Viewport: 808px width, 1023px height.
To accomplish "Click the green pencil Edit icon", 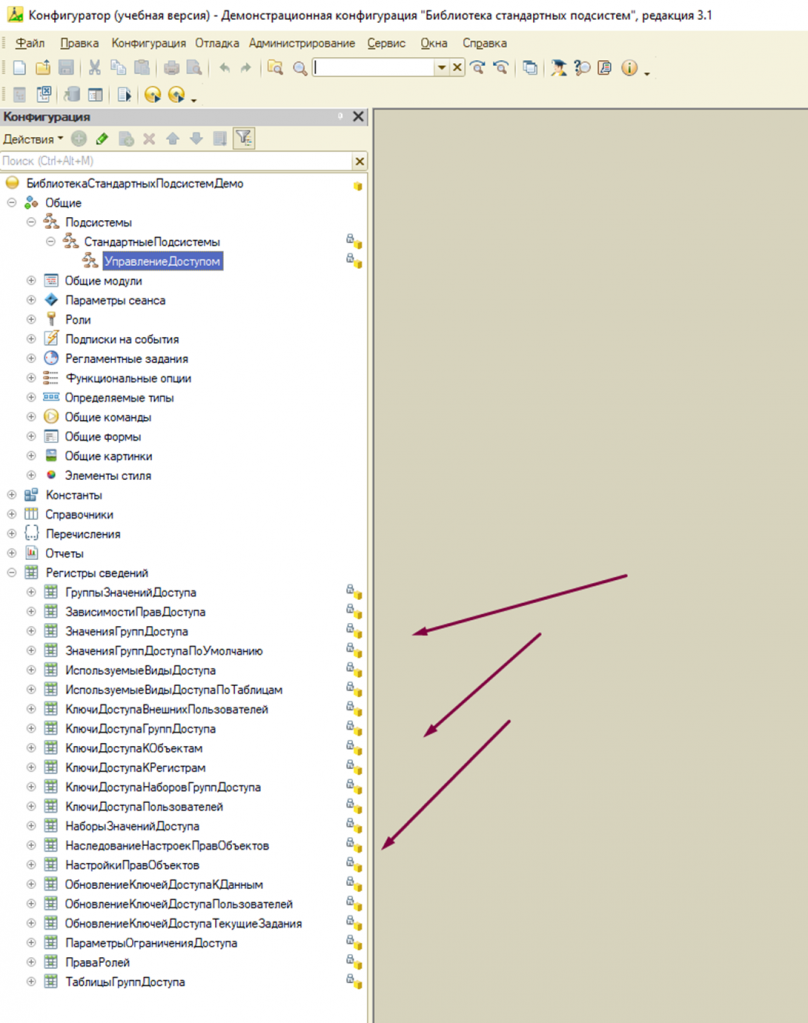I will [102, 139].
